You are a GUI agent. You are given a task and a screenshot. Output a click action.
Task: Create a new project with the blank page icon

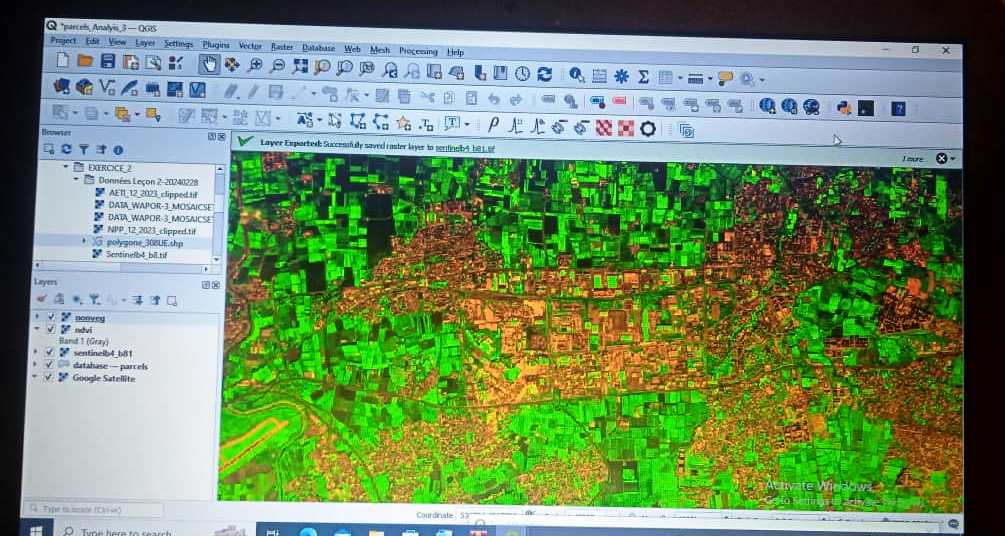tap(63, 61)
